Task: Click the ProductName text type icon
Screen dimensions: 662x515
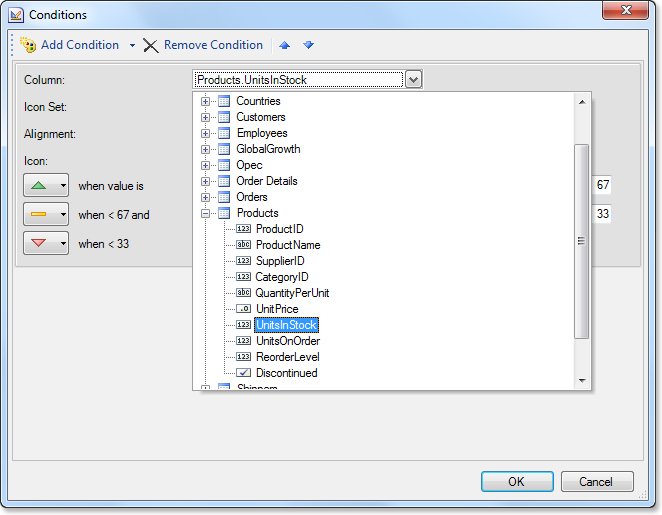Action: point(244,245)
